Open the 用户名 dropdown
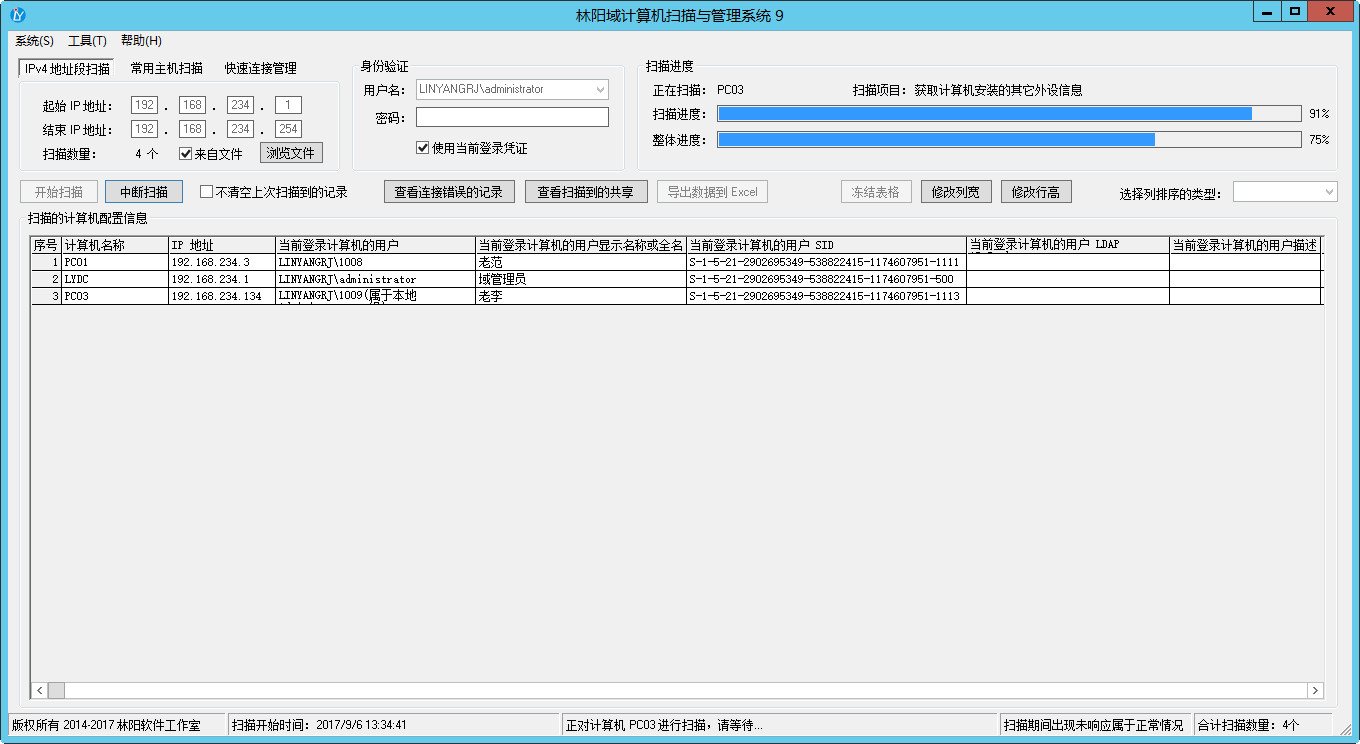This screenshot has width=1360, height=744. [601, 89]
